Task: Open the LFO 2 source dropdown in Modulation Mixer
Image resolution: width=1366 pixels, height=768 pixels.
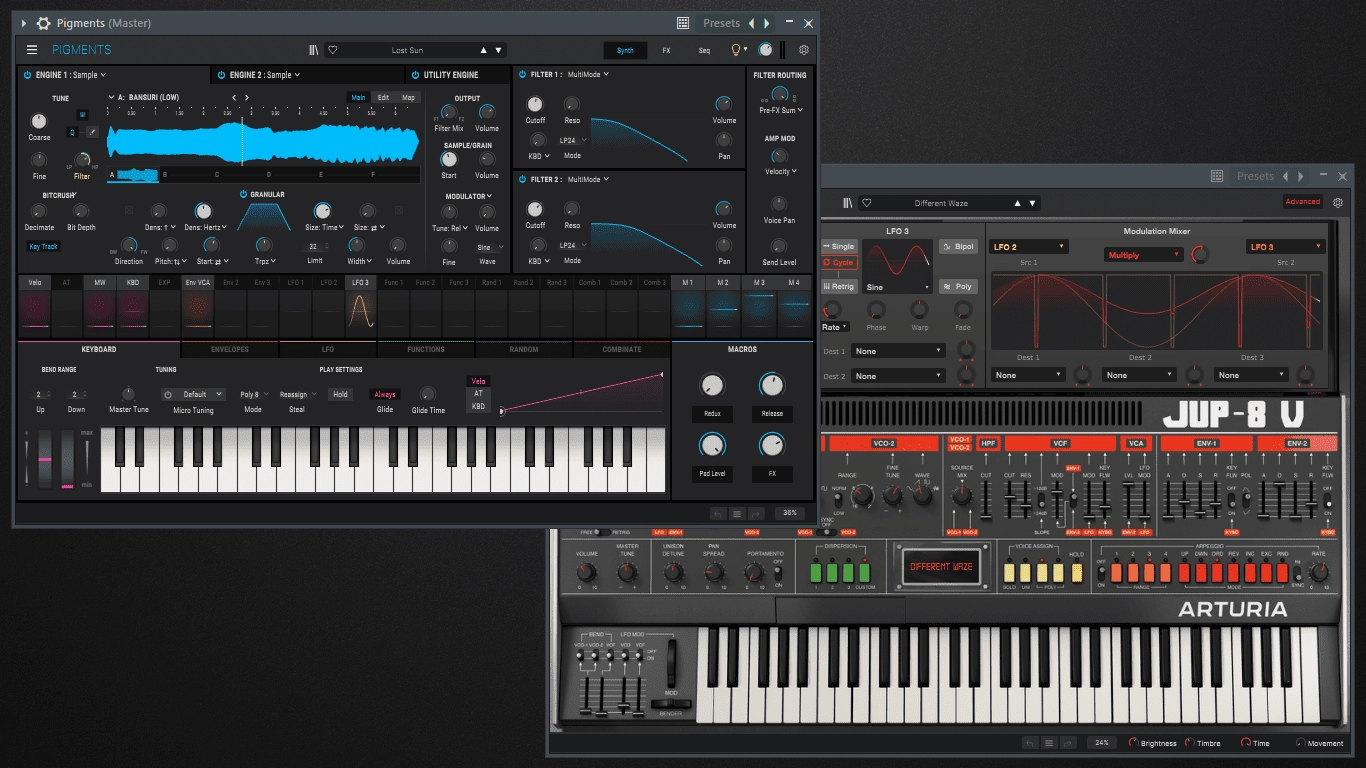Action: coord(1029,246)
